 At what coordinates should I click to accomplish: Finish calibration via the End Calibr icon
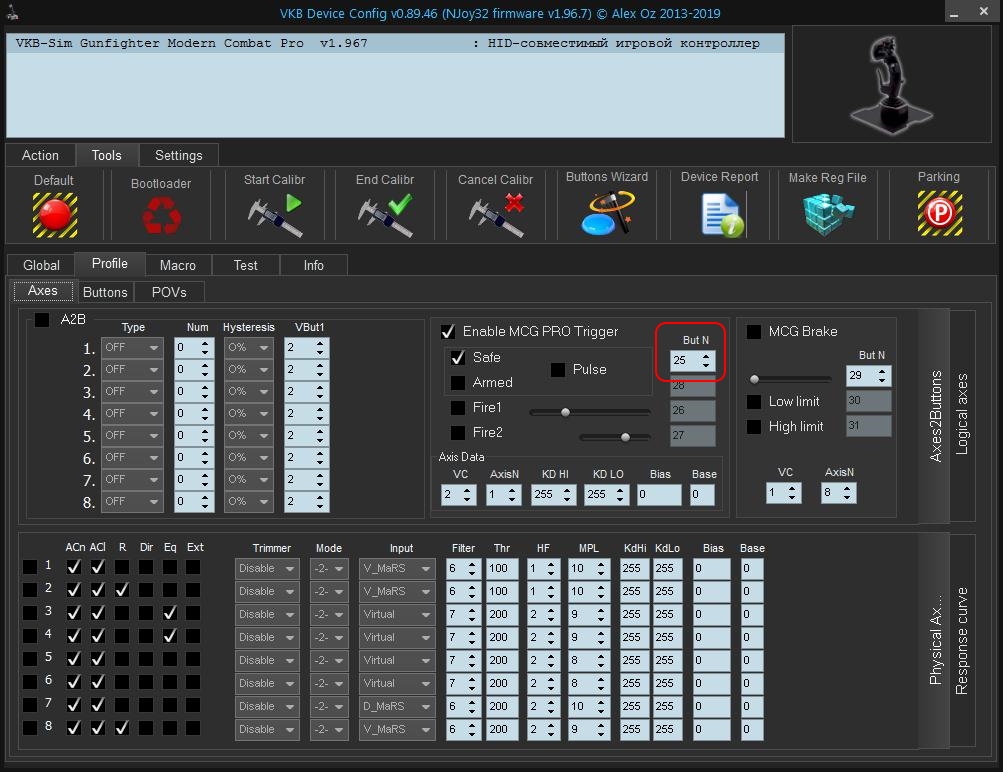coord(385,216)
